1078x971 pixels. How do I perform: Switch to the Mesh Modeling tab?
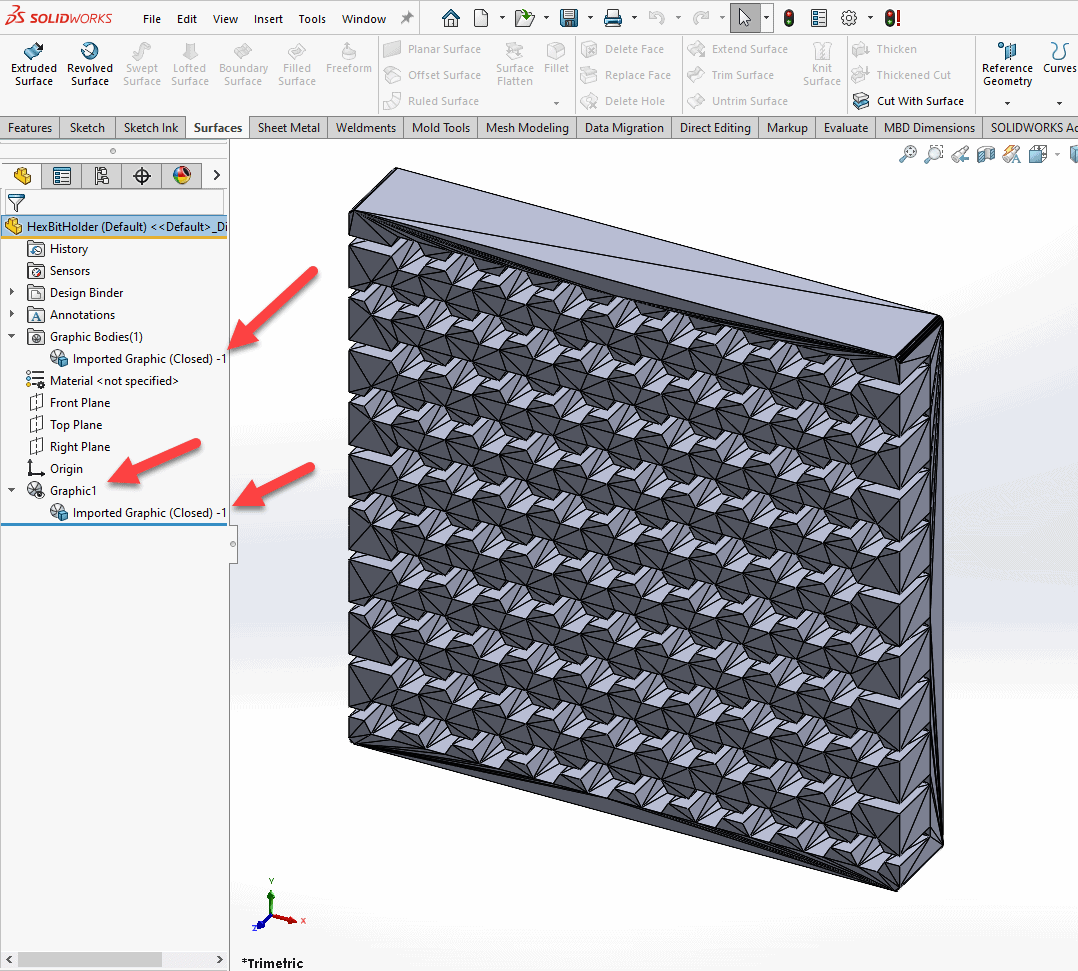[527, 128]
